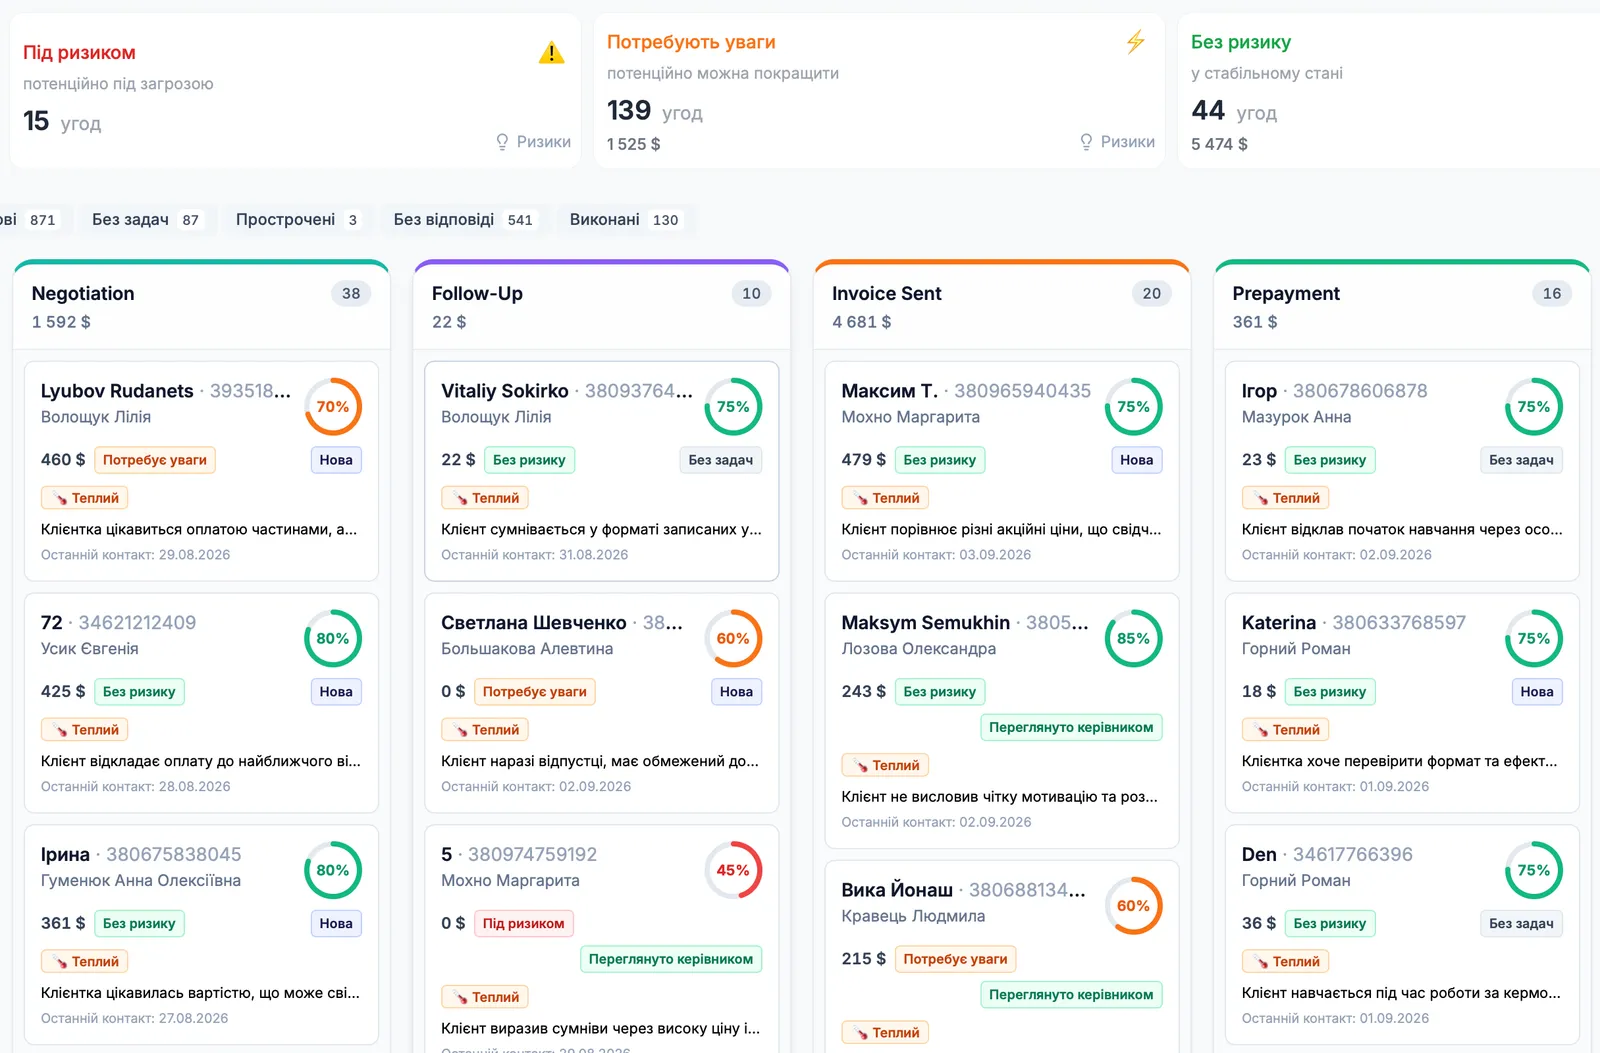Open the Lyubov Rudanets deal title
The height and width of the screenshot is (1053, 1600).
(117, 391)
